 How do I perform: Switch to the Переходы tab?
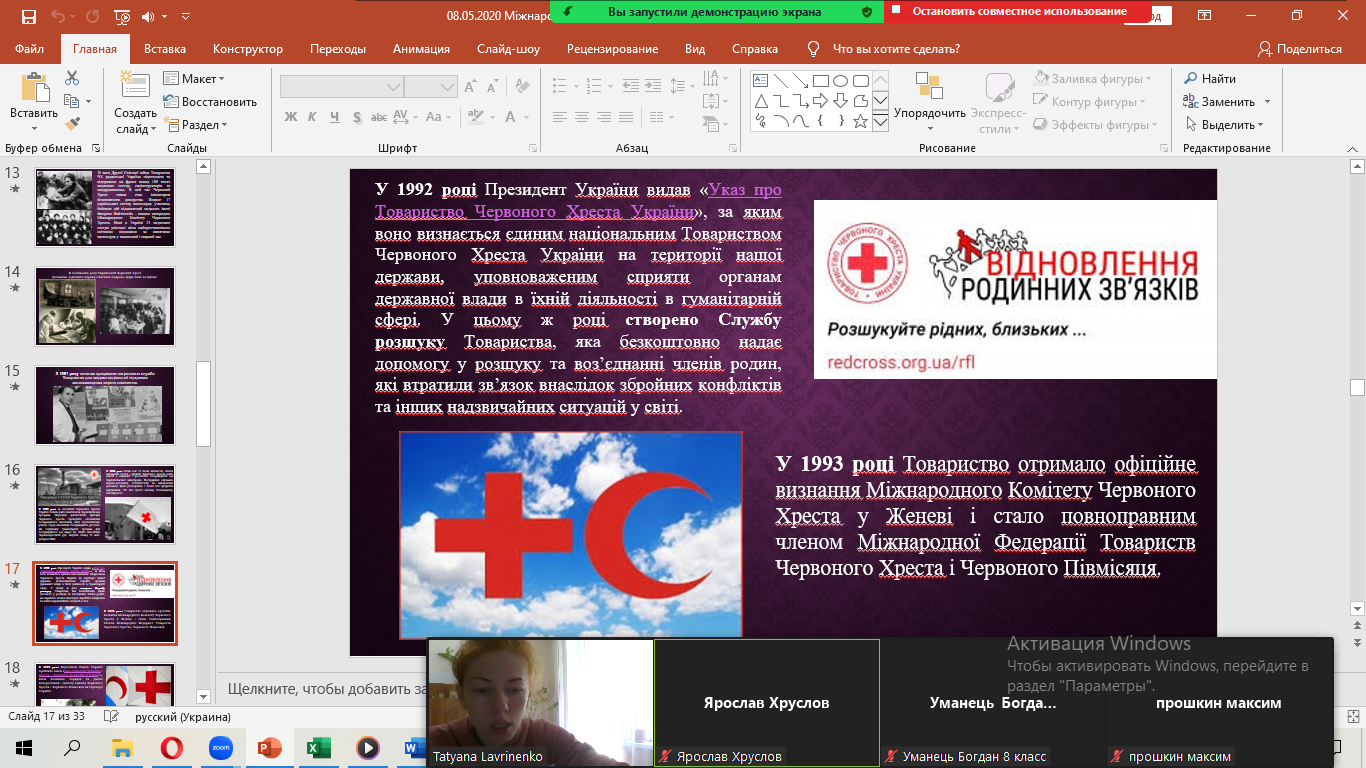(338, 49)
